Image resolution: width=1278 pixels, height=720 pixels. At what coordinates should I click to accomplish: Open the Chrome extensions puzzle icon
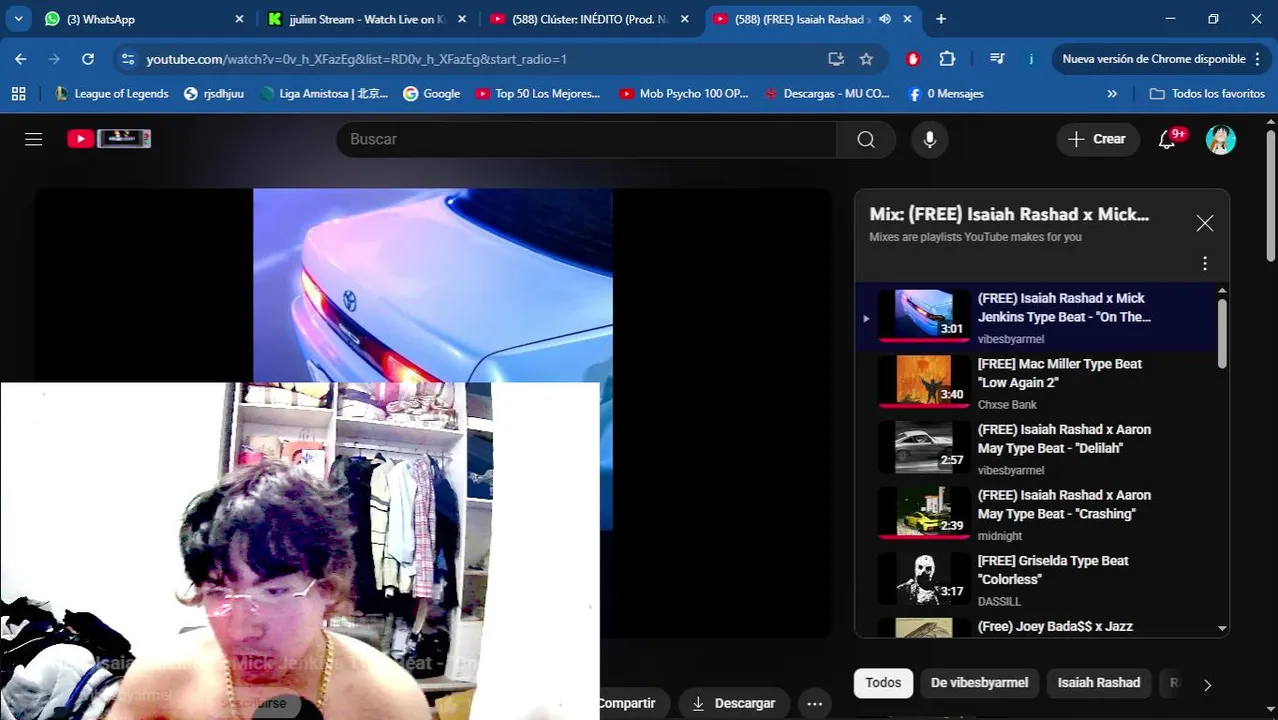click(947, 59)
